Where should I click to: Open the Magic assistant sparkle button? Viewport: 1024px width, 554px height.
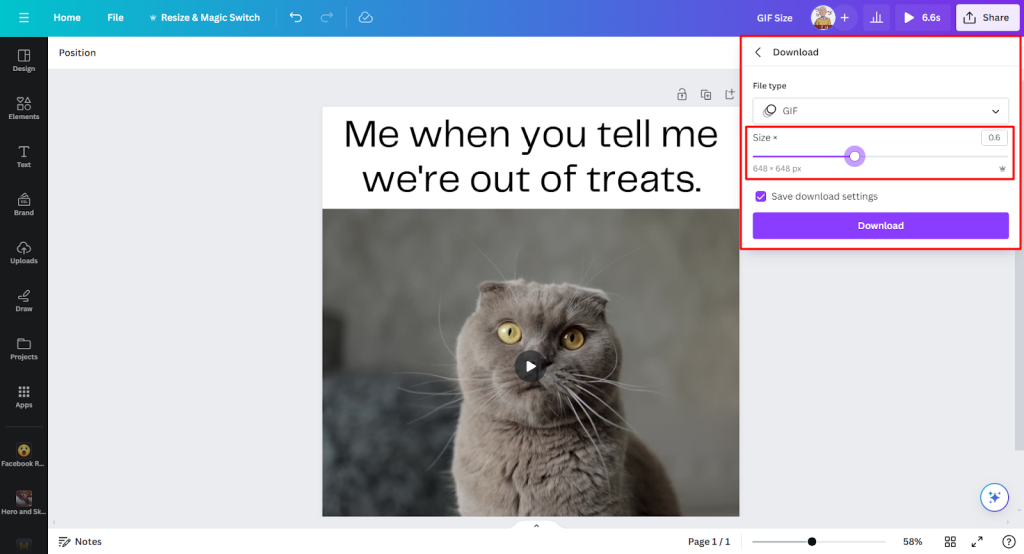pyautogui.click(x=994, y=498)
